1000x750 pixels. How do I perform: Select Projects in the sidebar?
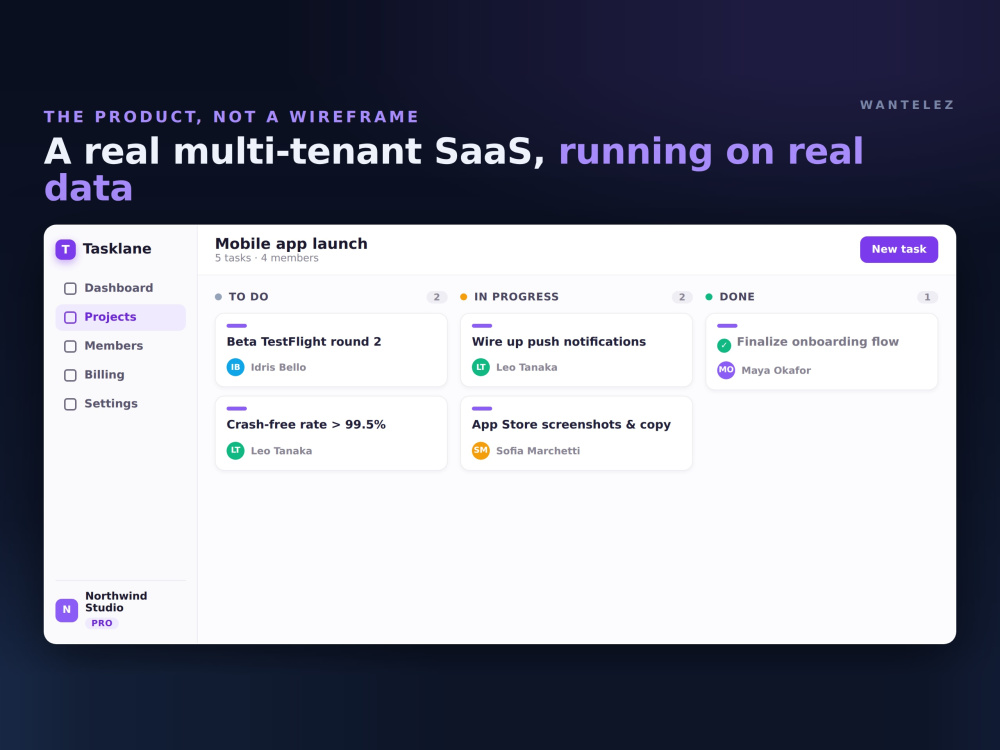pos(121,317)
